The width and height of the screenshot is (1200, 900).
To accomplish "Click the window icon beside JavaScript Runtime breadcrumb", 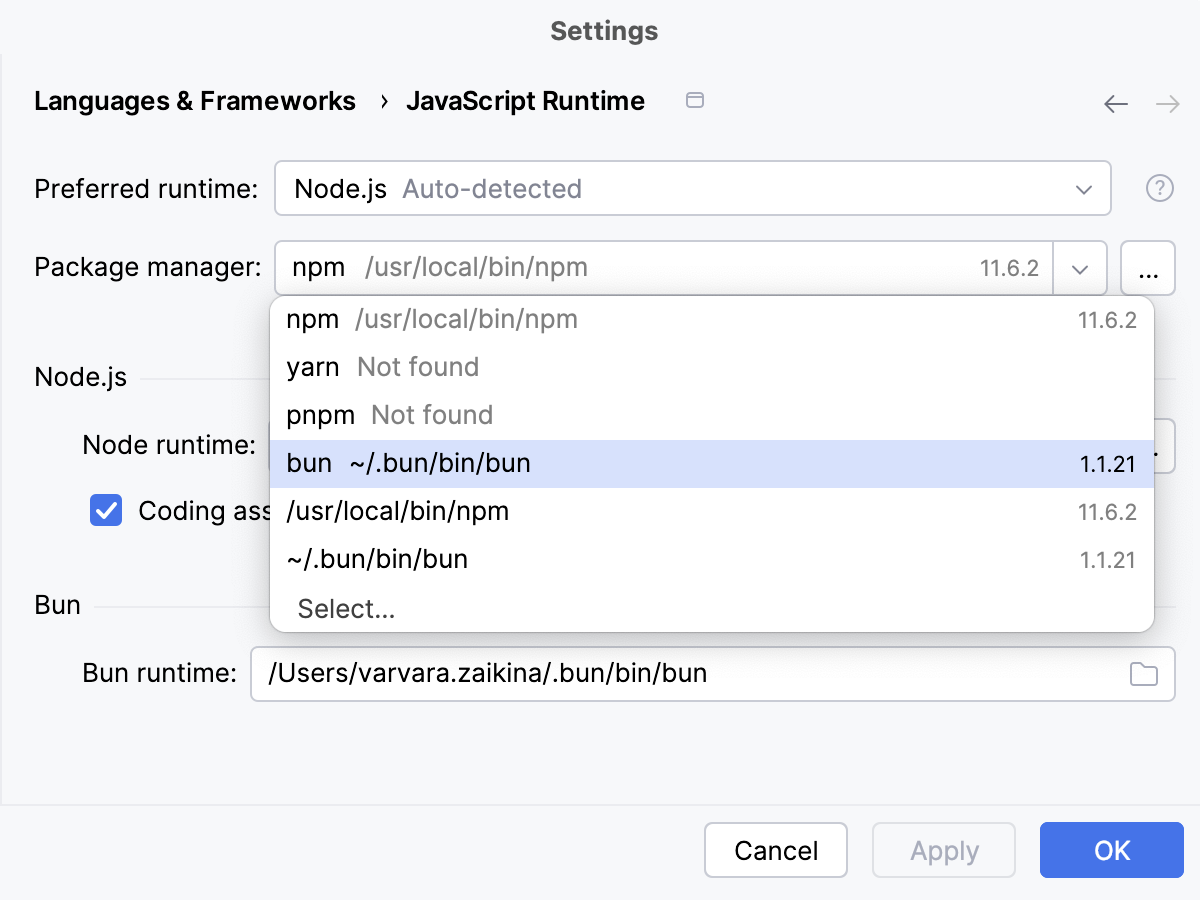I will [x=695, y=100].
